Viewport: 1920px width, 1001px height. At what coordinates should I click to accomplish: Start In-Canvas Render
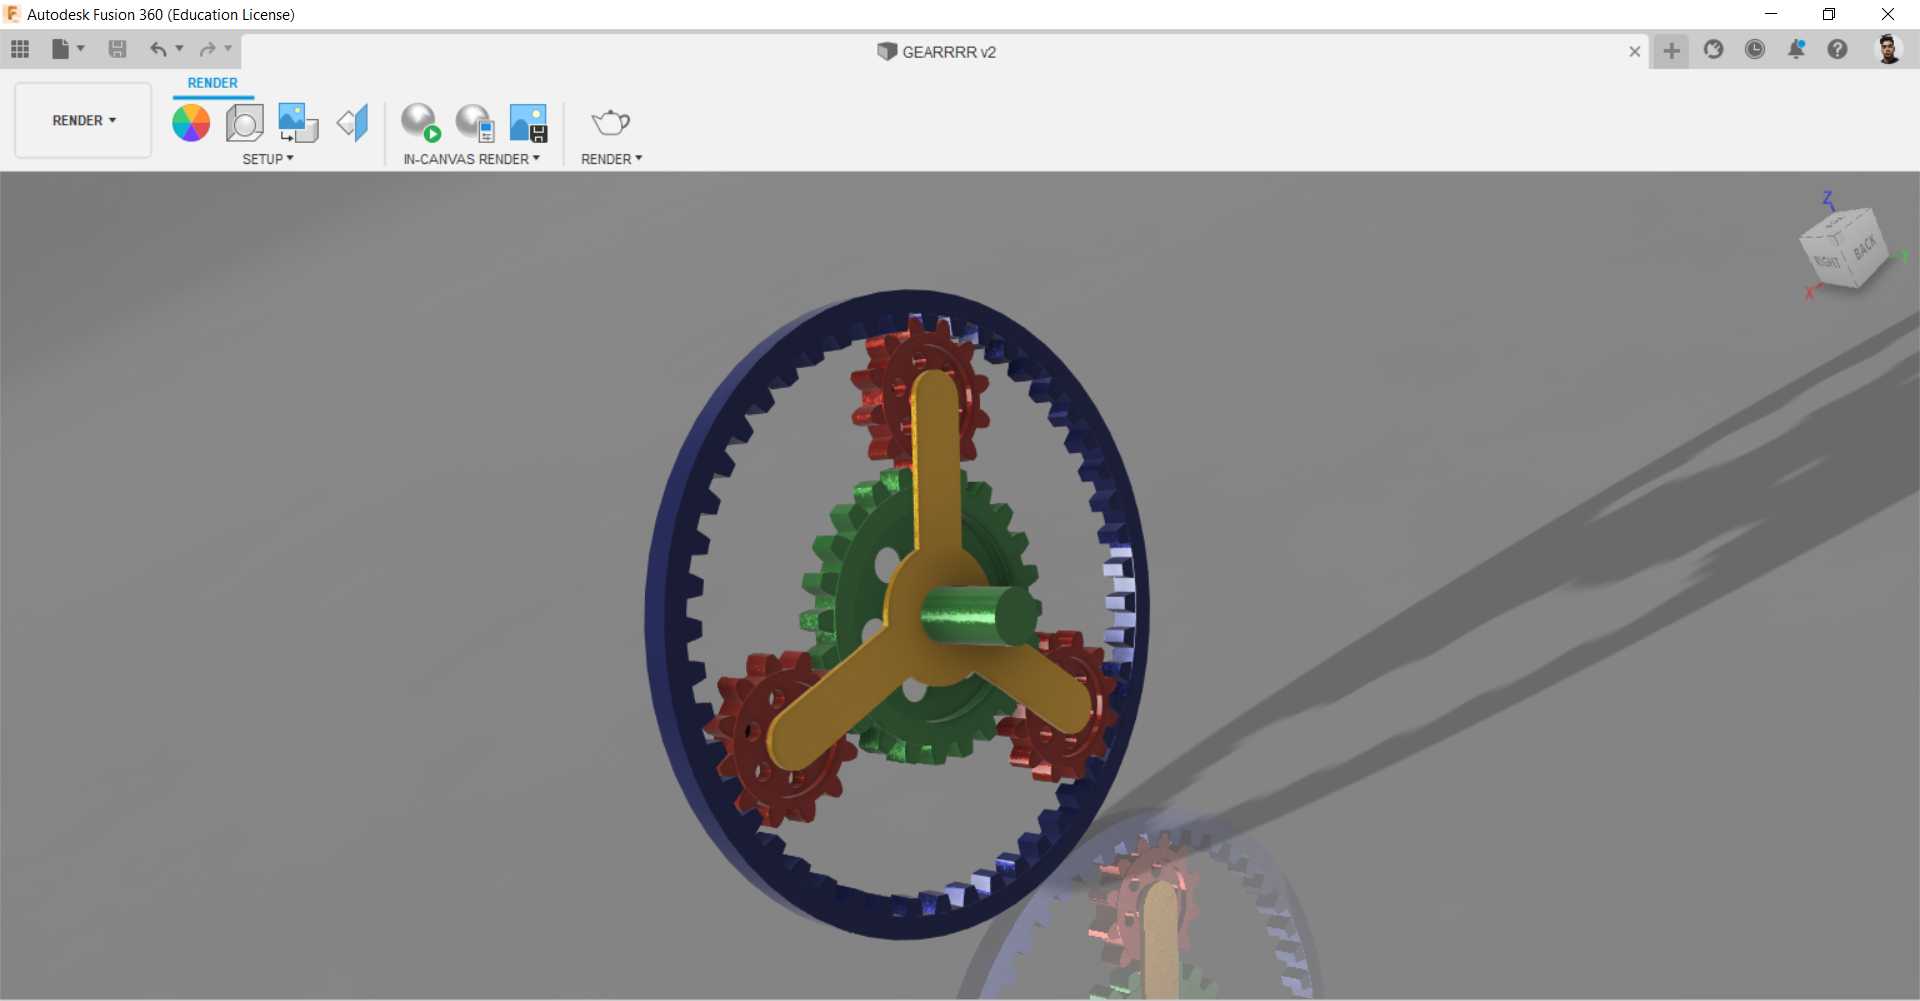pyautogui.click(x=421, y=123)
